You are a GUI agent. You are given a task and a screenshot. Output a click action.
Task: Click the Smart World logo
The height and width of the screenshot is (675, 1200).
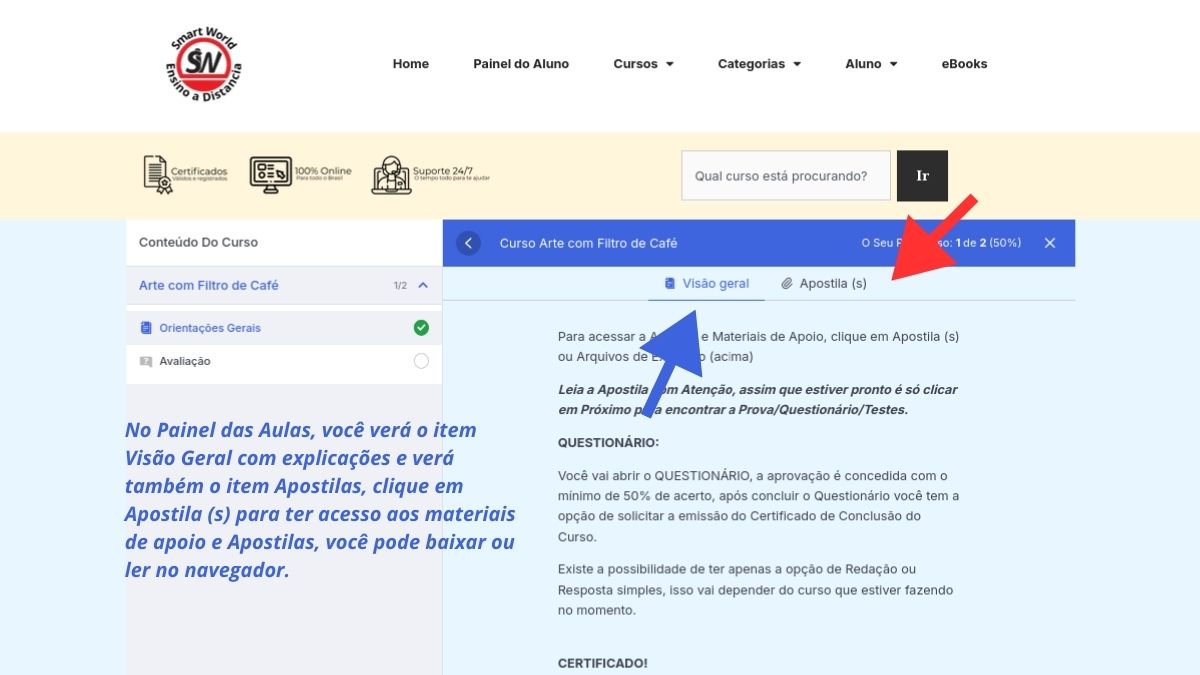[204, 65]
